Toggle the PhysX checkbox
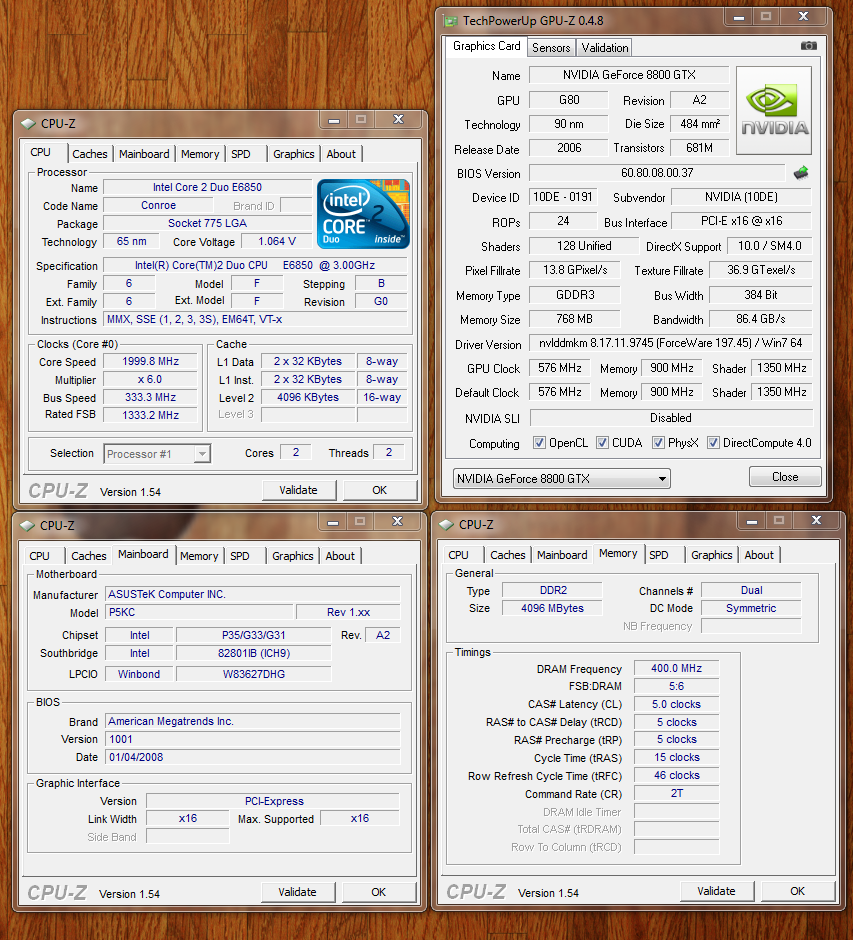853x940 pixels. [658, 443]
